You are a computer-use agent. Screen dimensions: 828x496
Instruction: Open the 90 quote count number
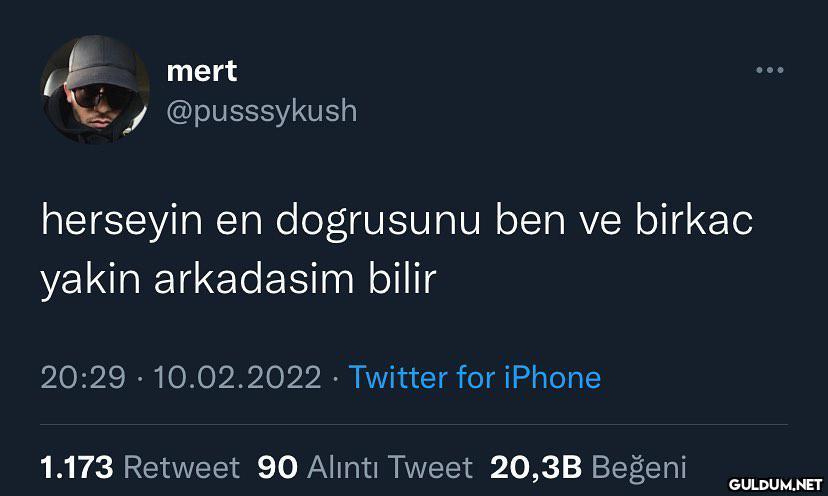277,467
